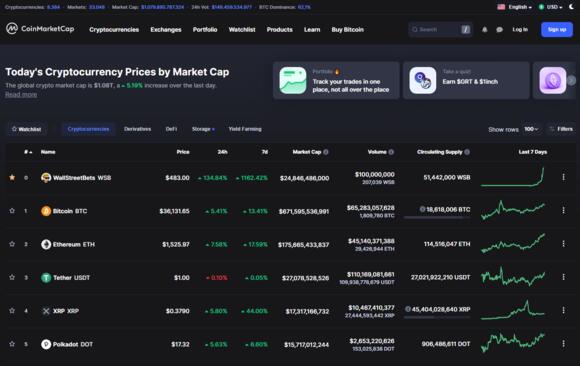Click the XRP coin icon
Screen dimensions: 580x366
(x=46, y=311)
